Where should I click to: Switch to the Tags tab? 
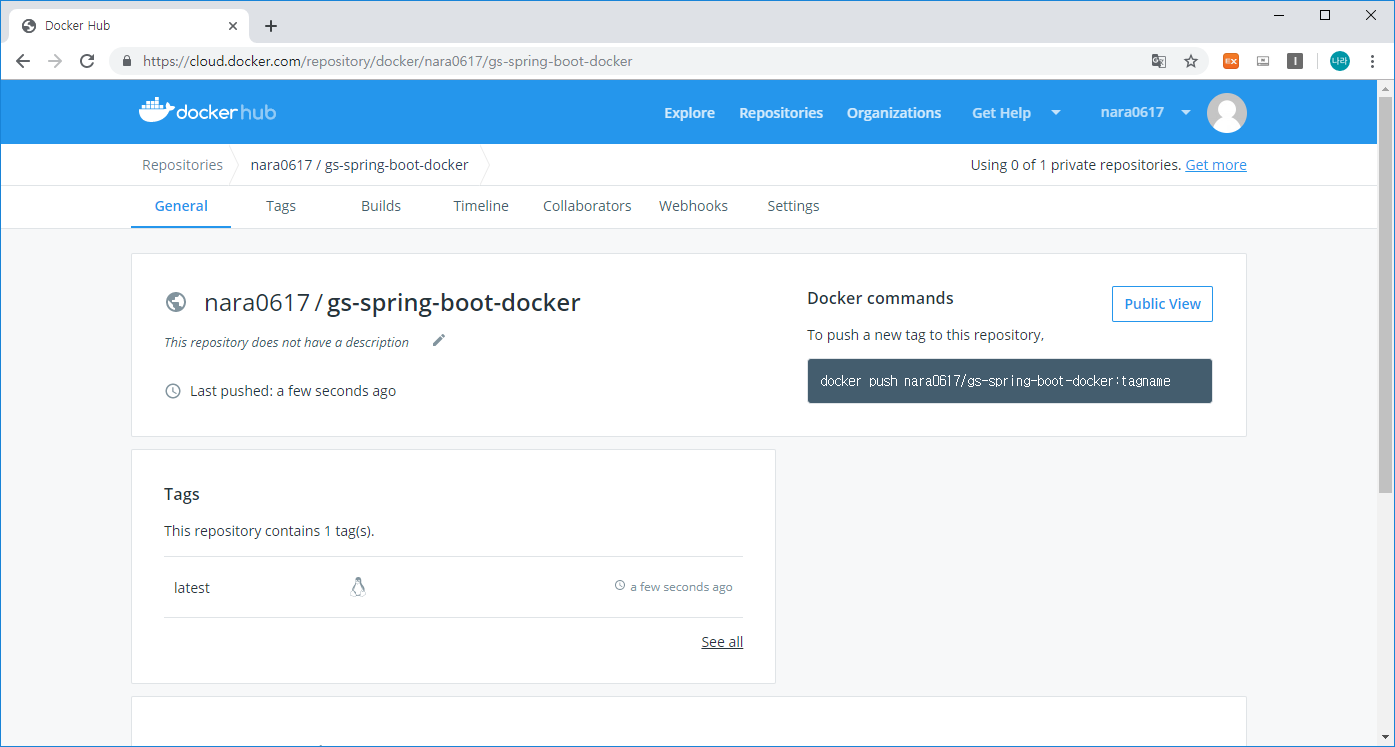(x=281, y=206)
